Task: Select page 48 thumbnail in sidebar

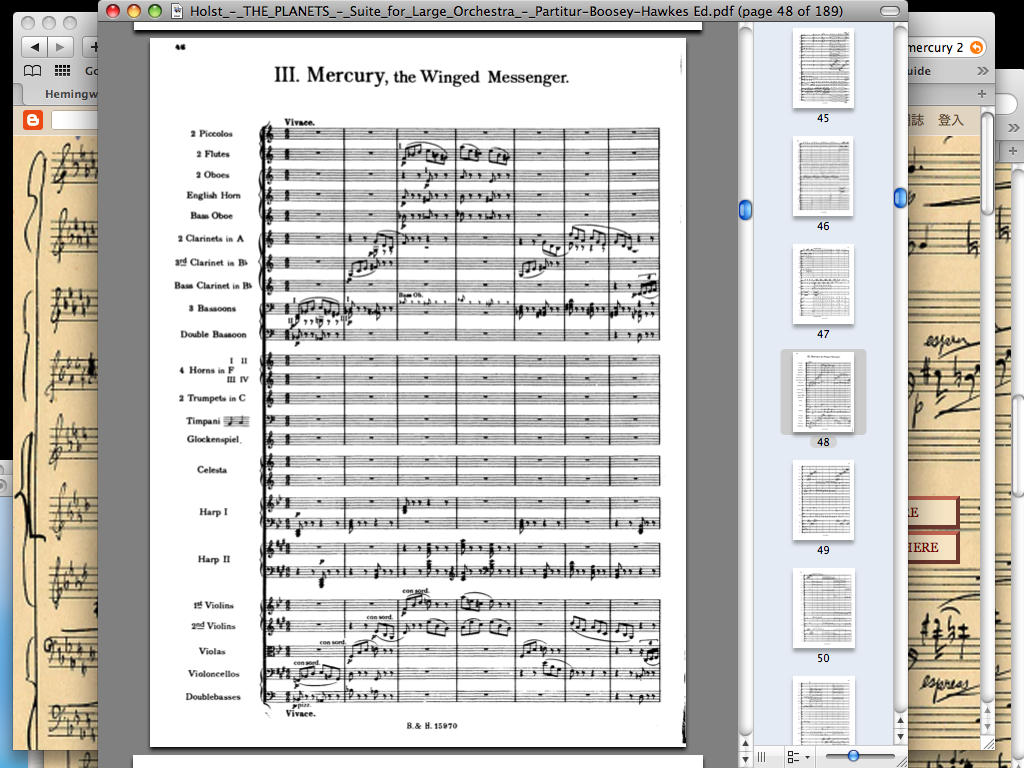Action: tap(823, 392)
